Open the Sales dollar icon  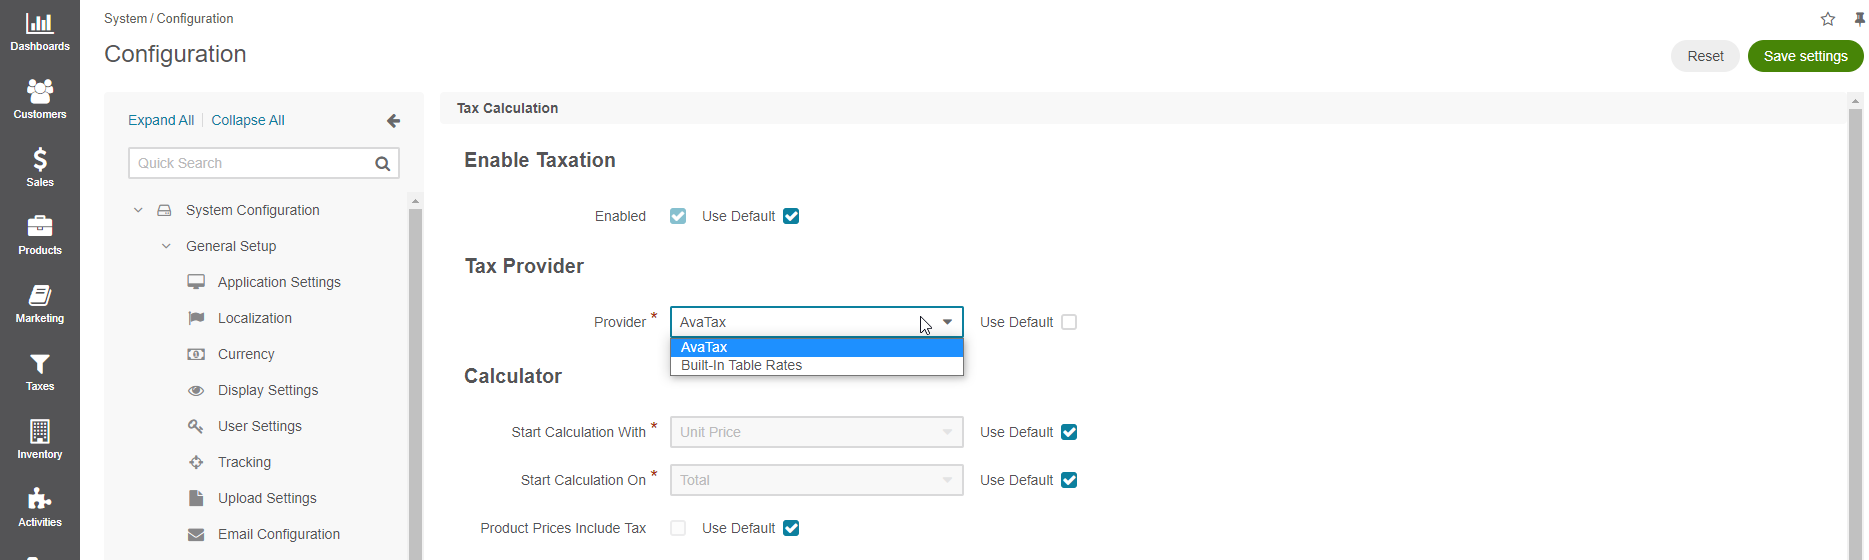coord(40,160)
